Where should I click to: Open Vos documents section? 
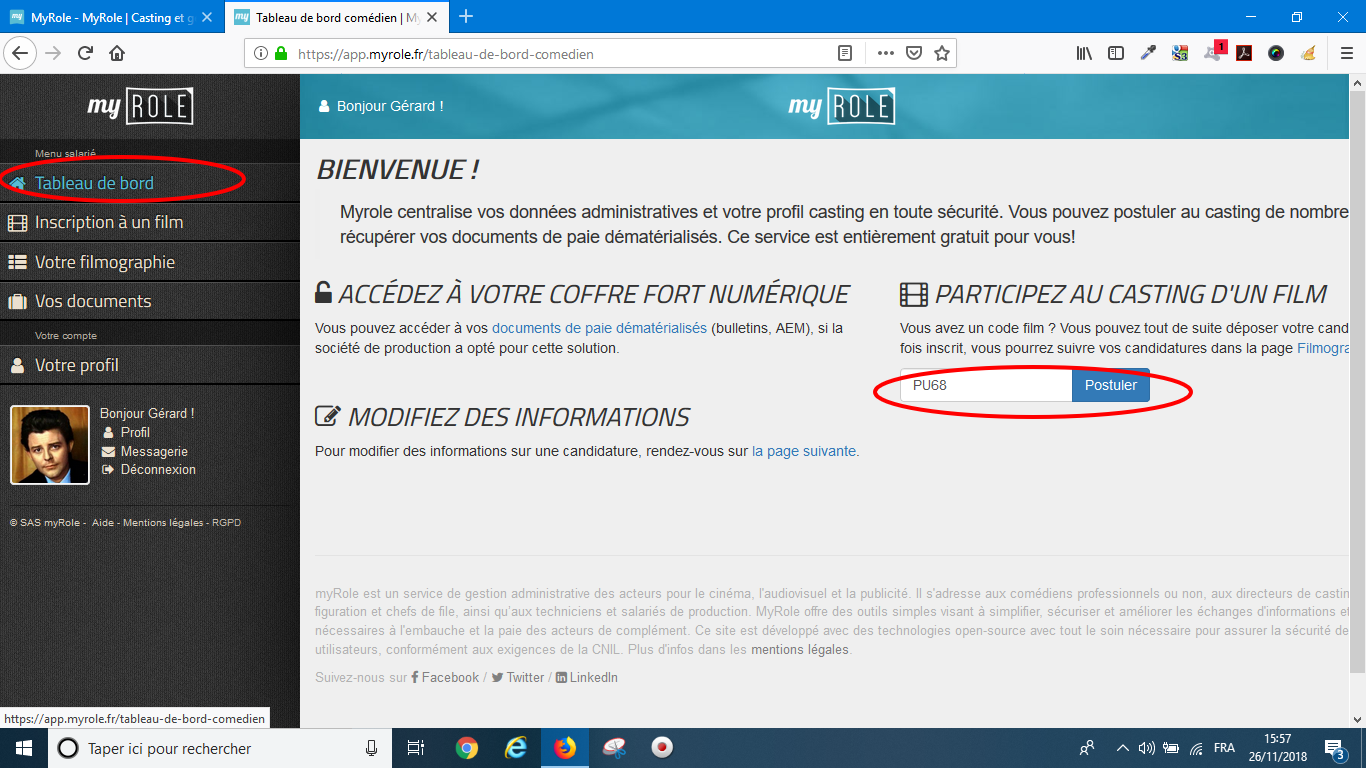pyautogui.click(x=150, y=301)
